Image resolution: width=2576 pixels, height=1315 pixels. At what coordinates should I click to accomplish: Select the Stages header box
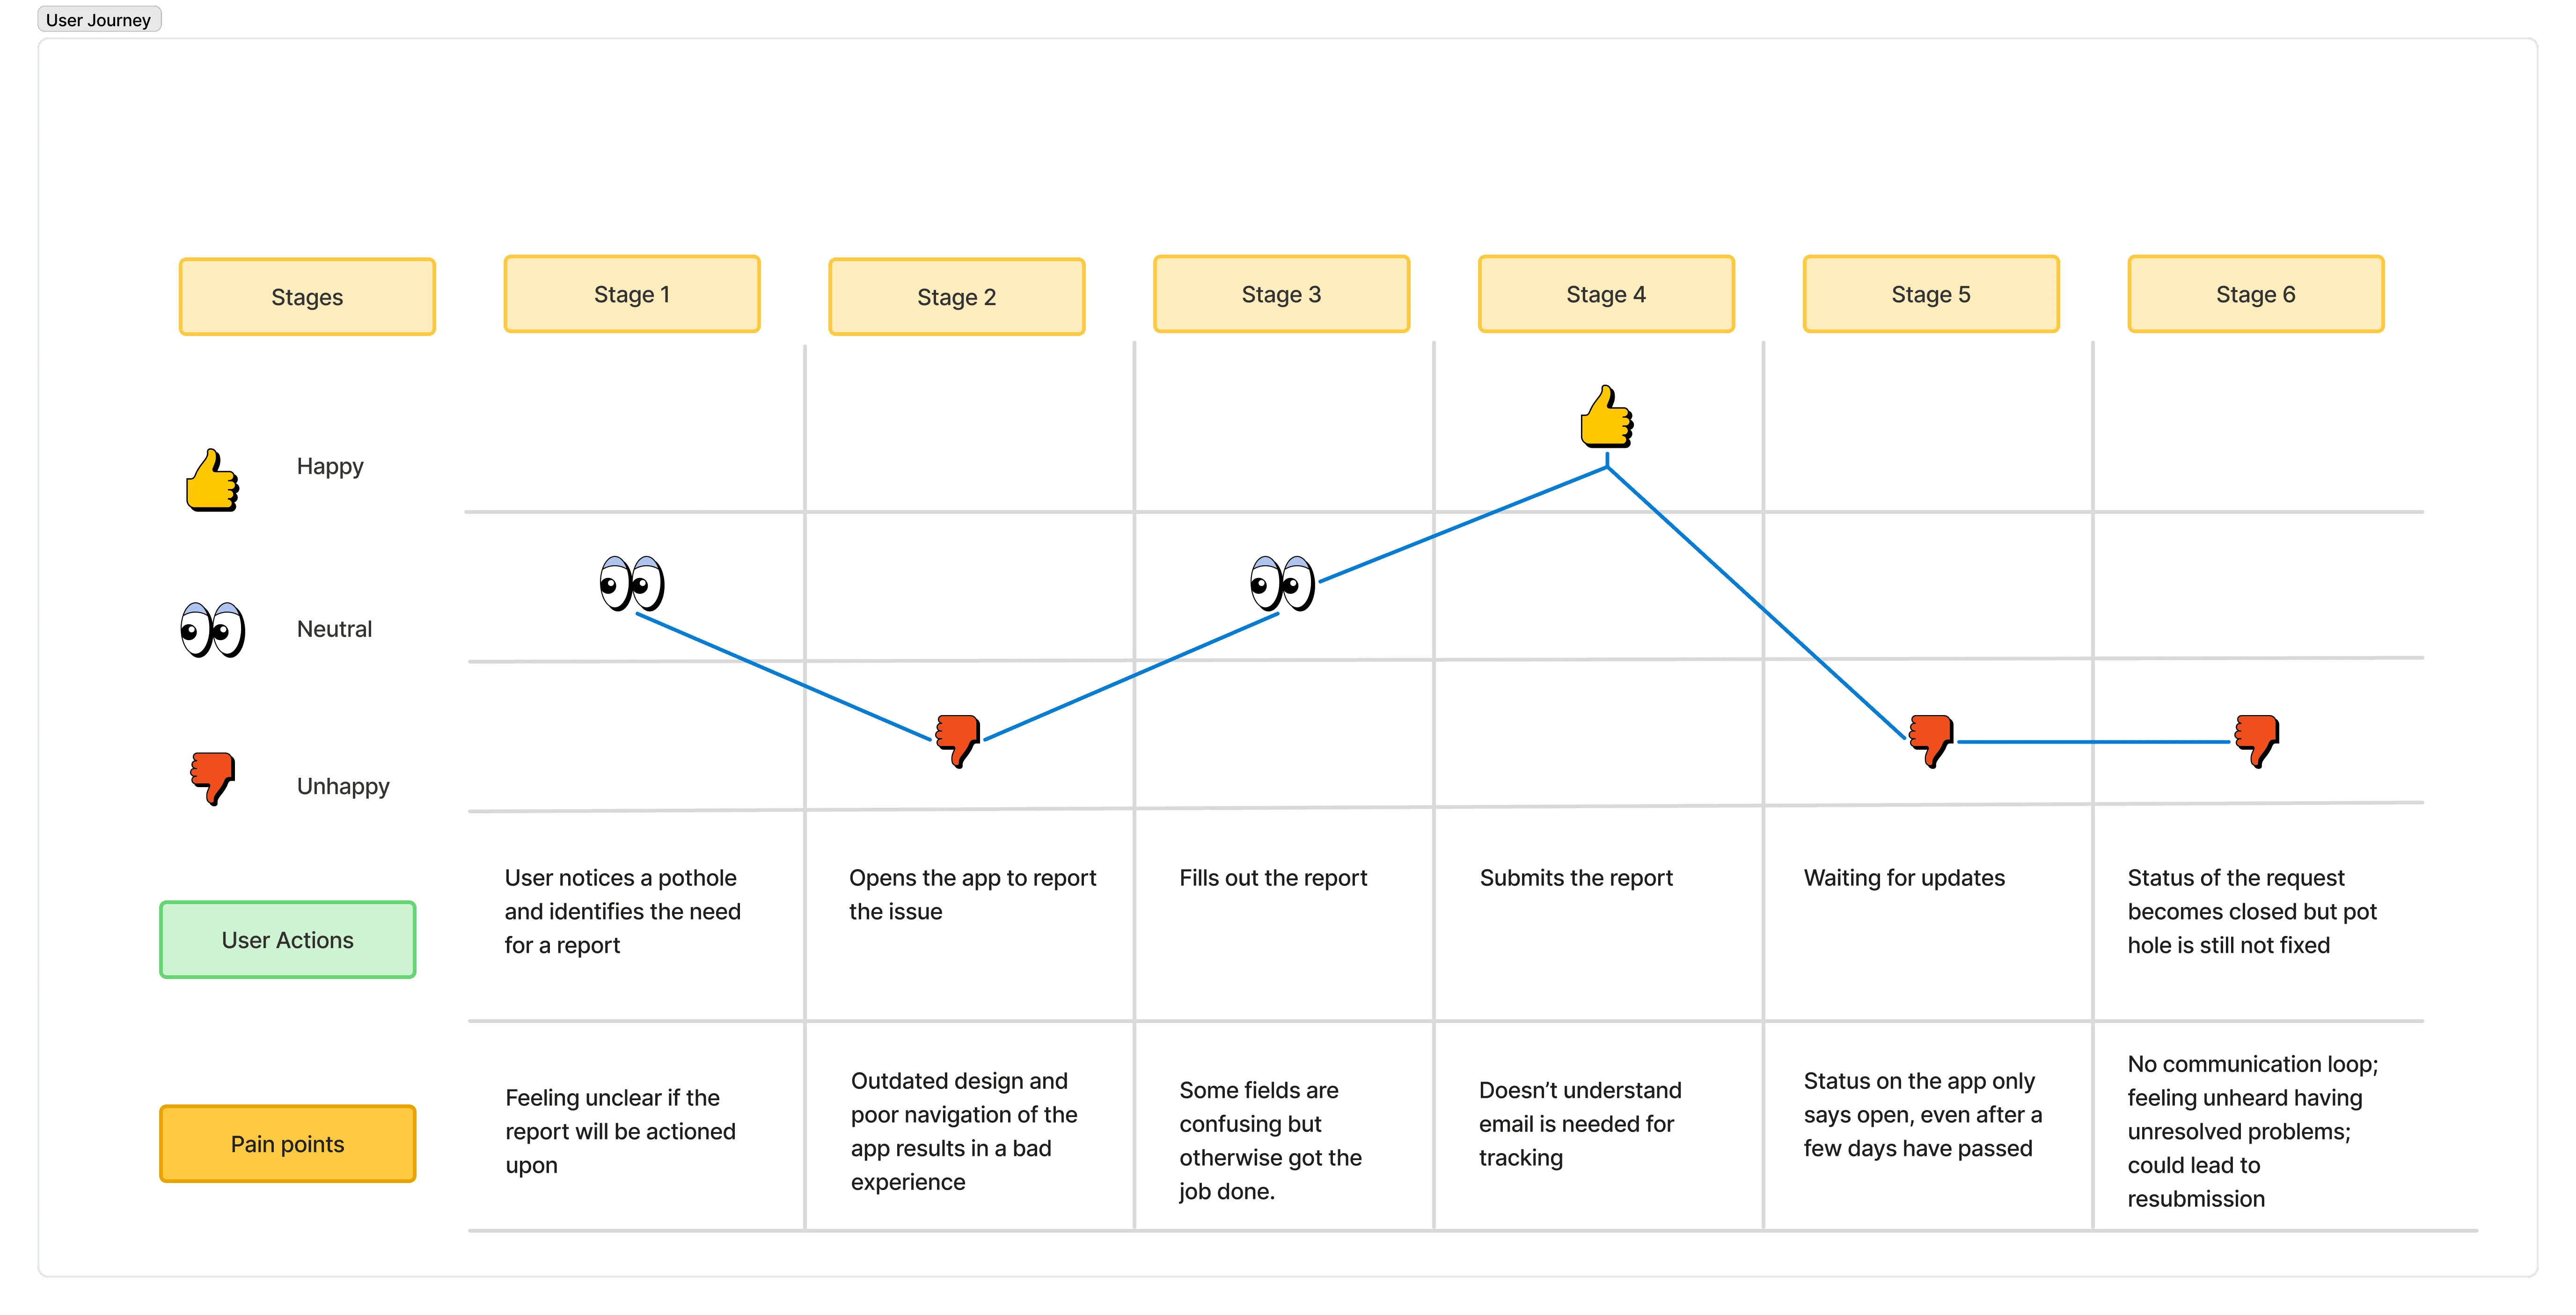(x=307, y=297)
